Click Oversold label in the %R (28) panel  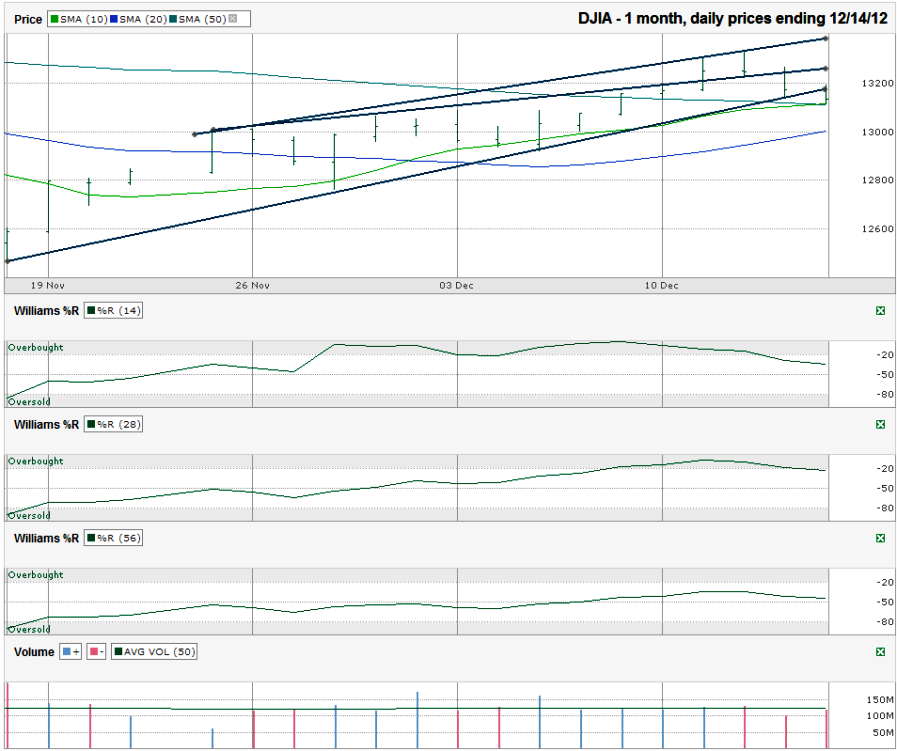tap(29, 515)
